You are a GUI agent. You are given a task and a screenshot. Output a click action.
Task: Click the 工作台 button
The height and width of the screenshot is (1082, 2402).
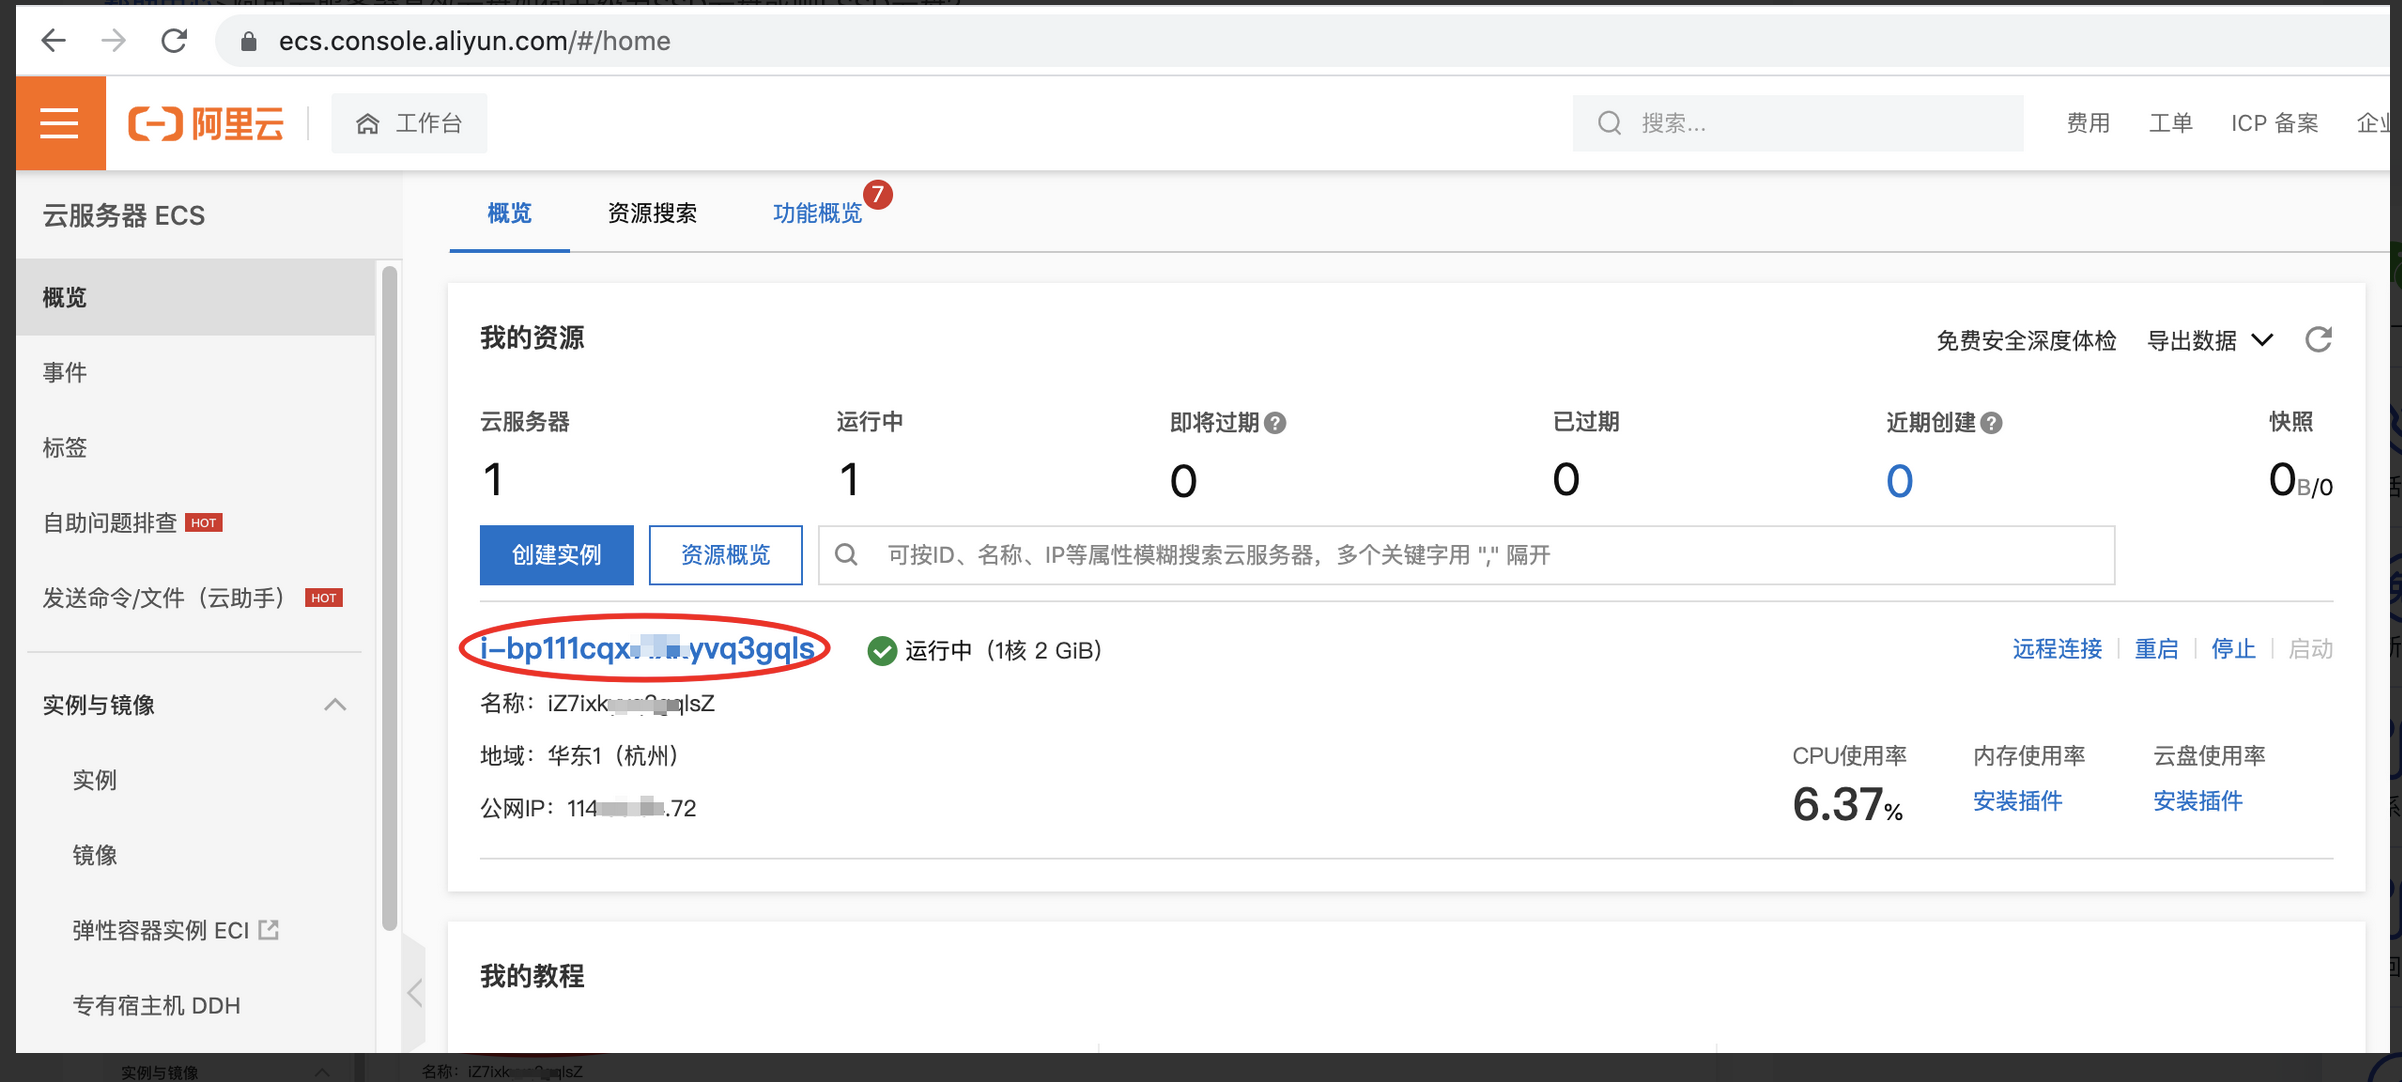409,123
